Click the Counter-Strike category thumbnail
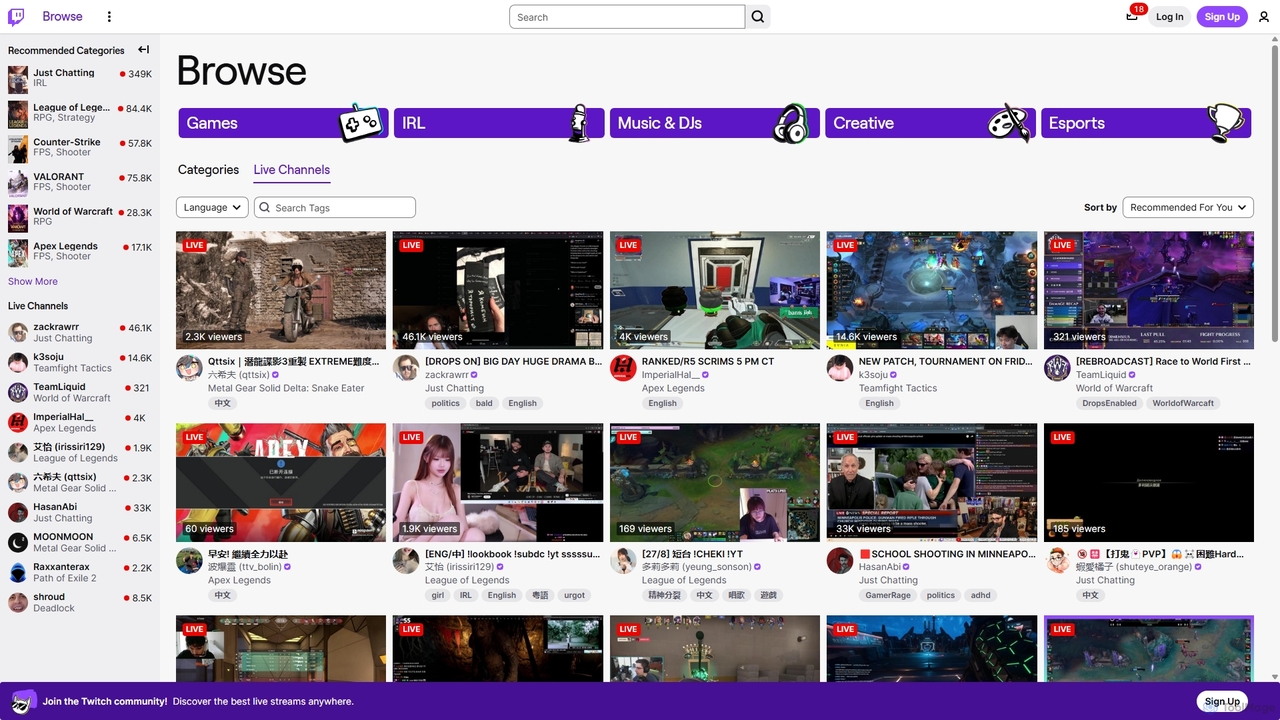1280x720 pixels. (x=18, y=149)
